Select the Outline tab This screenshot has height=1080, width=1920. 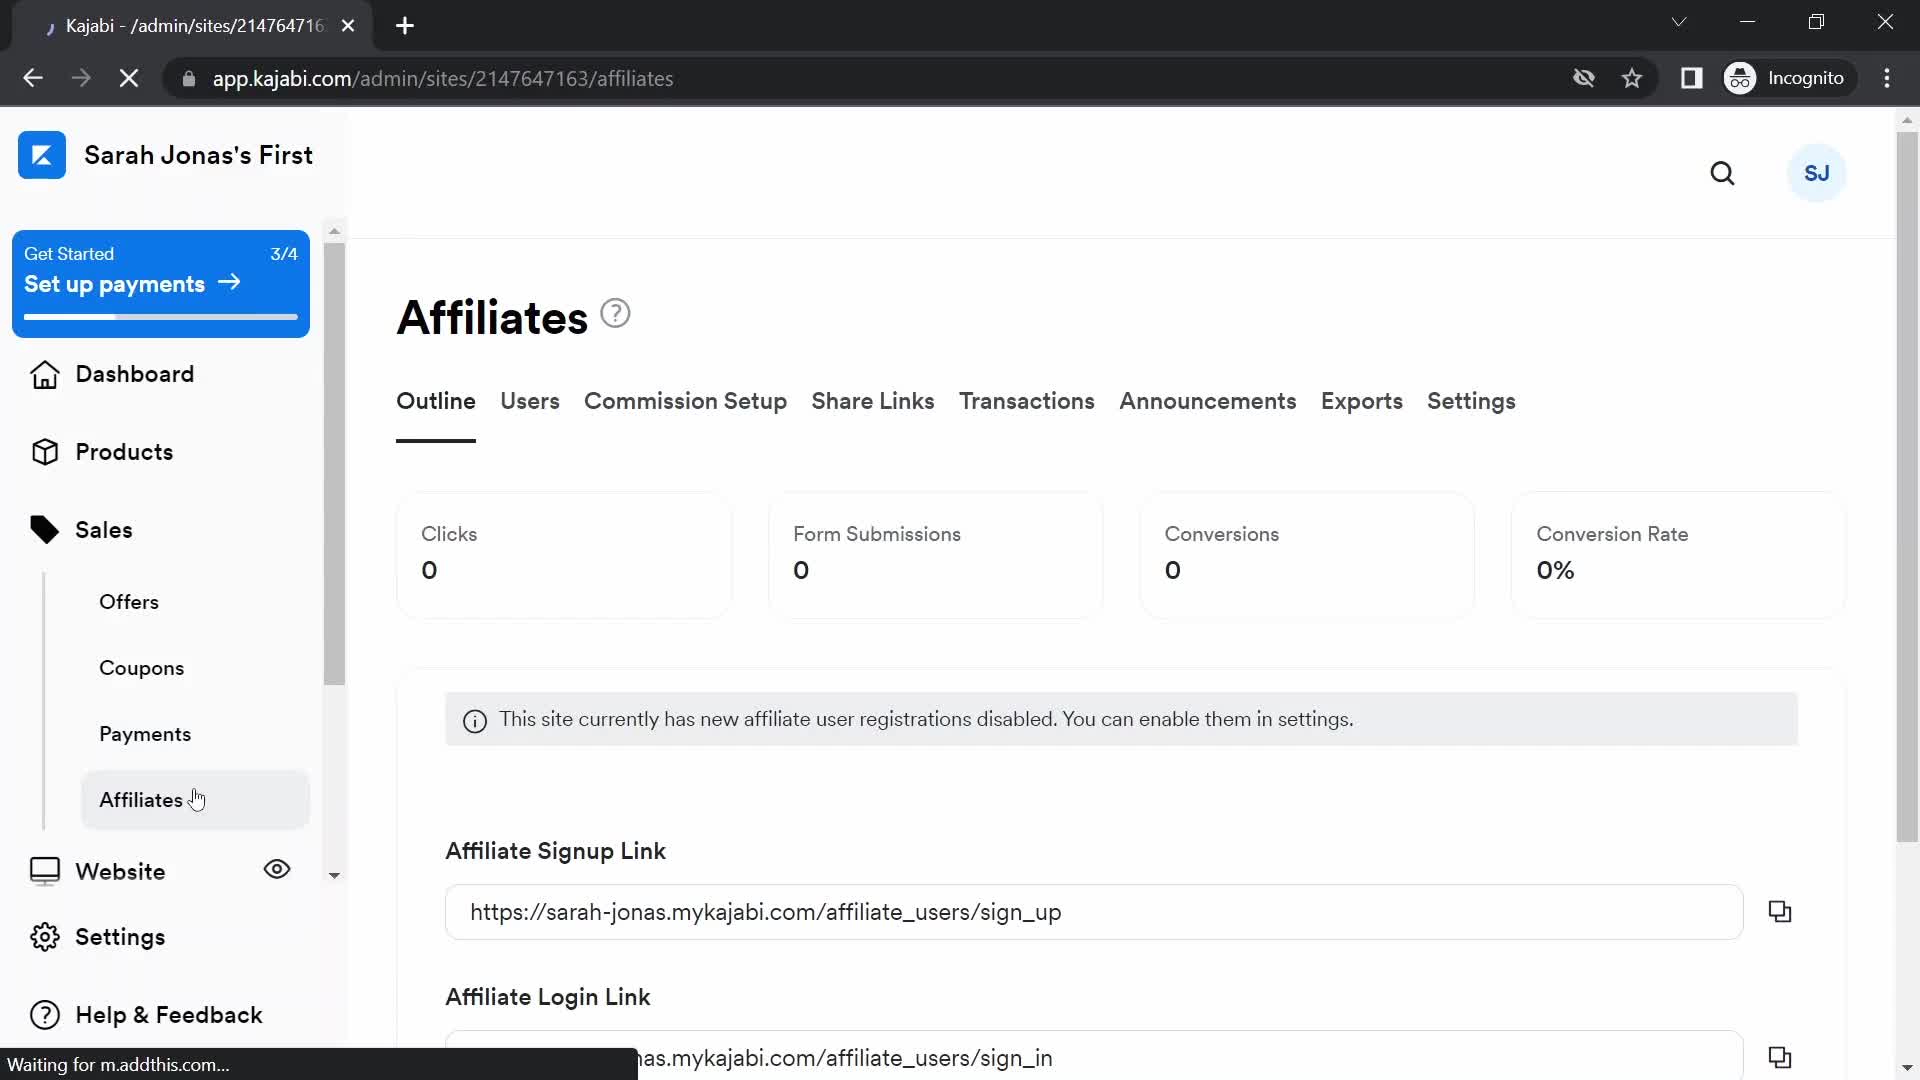coord(436,401)
